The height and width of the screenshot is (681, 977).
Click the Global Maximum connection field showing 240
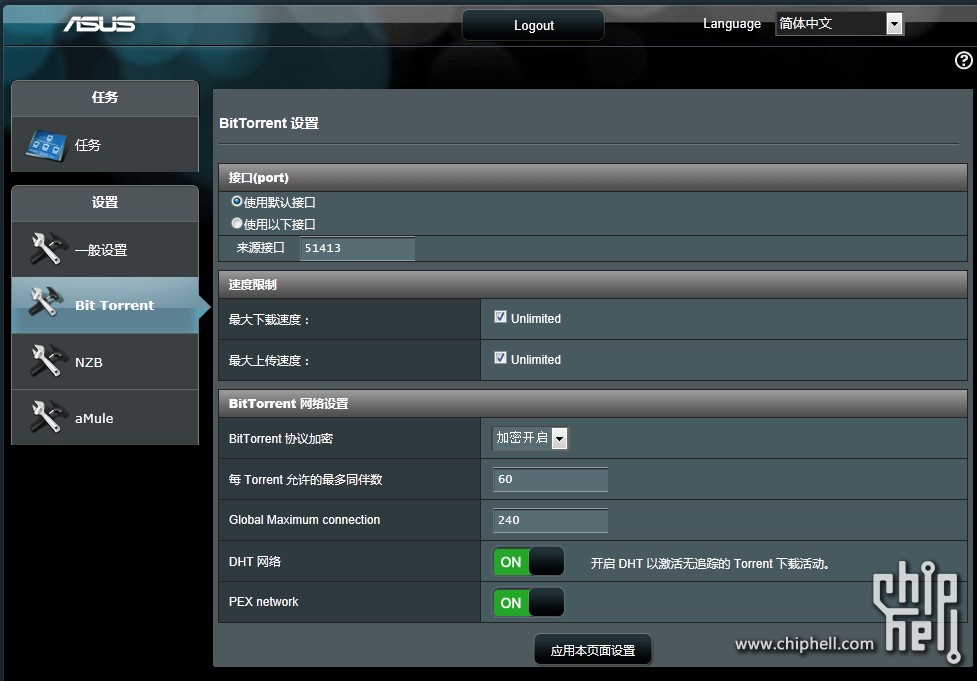pyautogui.click(x=550, y=520)
